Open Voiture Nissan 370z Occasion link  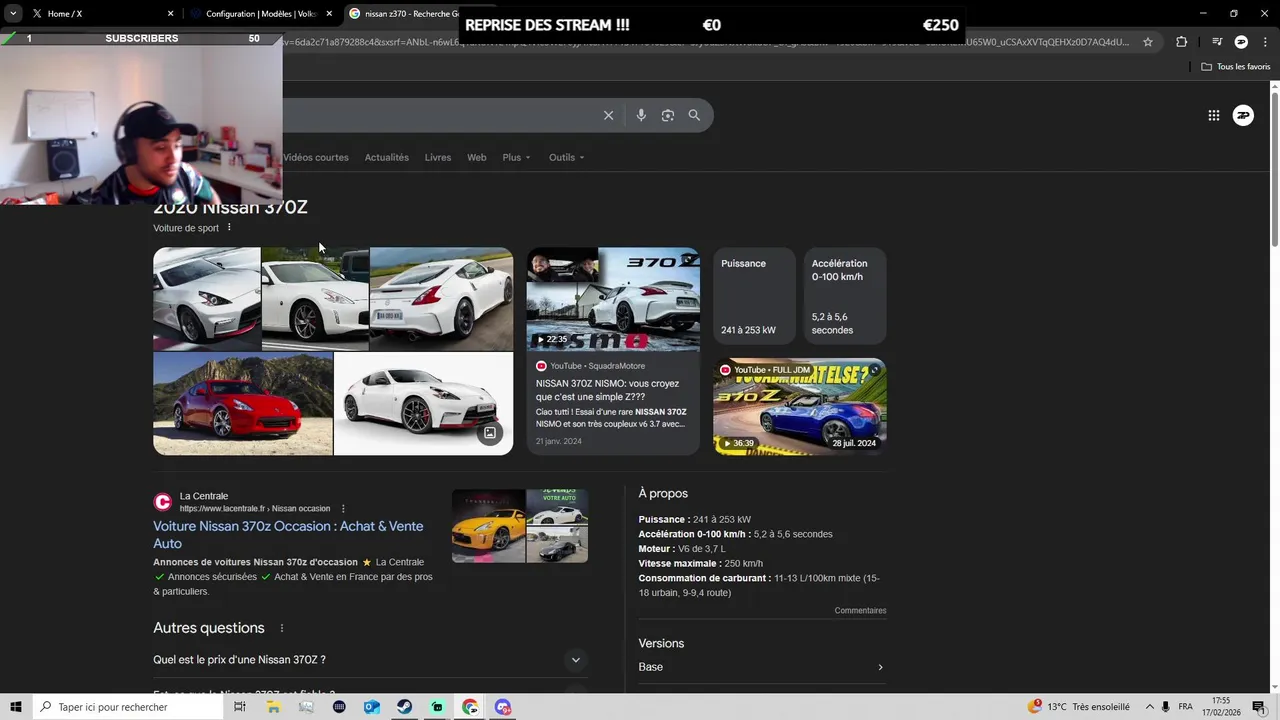[288, 534]
